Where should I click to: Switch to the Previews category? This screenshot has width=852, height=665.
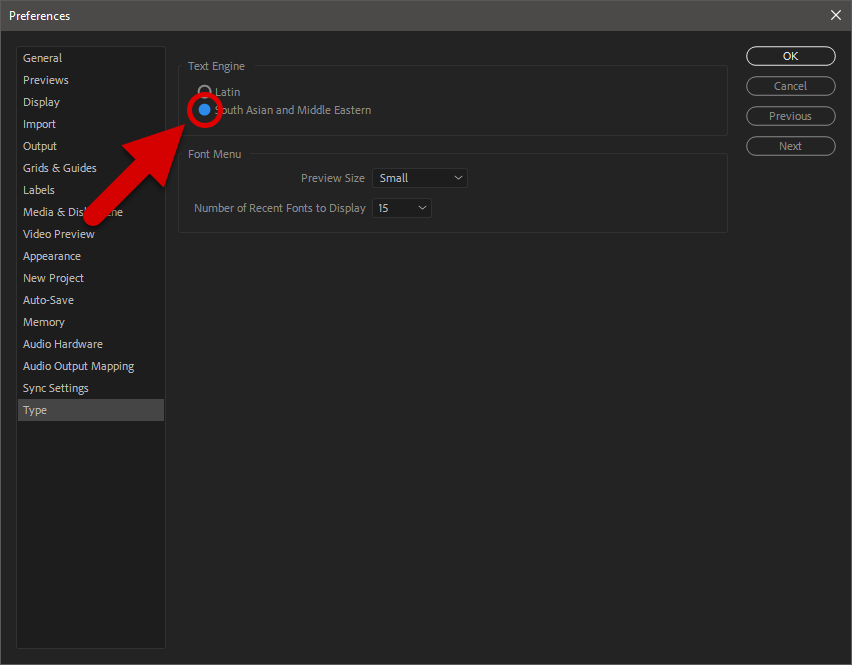(46, 80)
